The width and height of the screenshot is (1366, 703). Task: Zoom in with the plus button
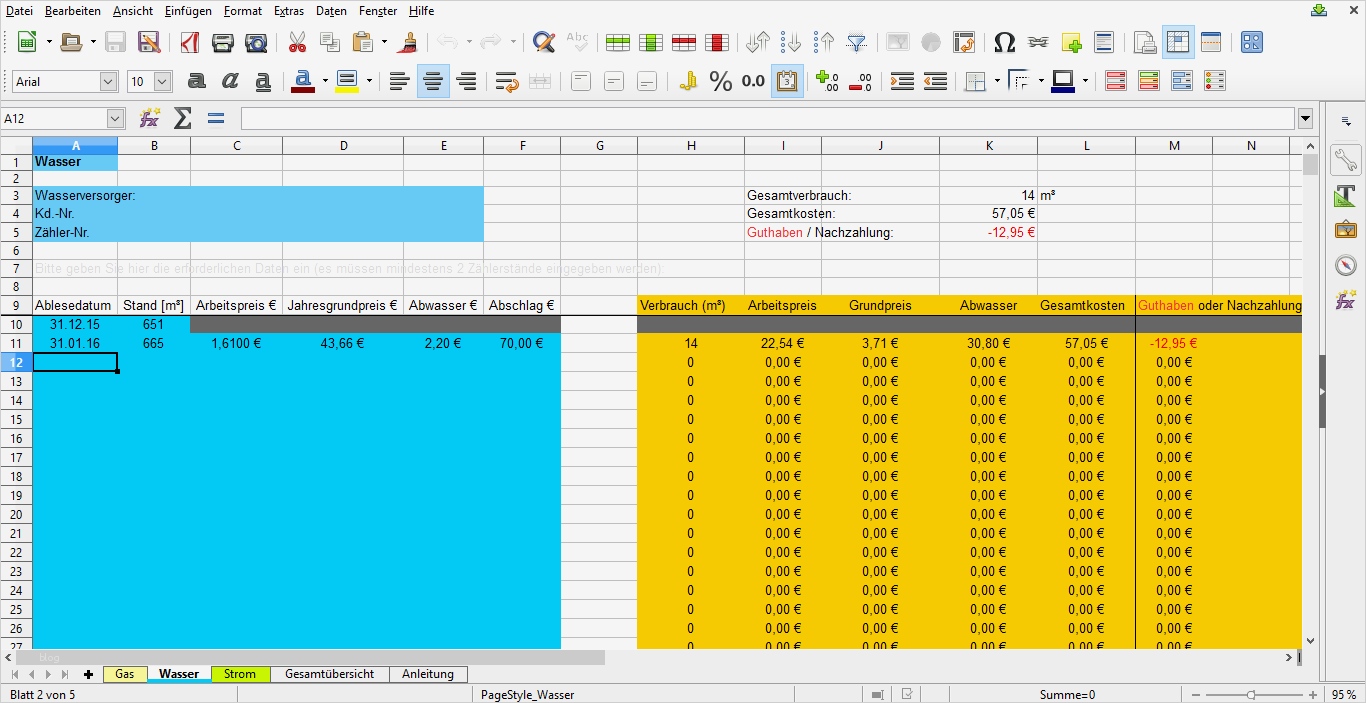click(x=1313, y=694)
